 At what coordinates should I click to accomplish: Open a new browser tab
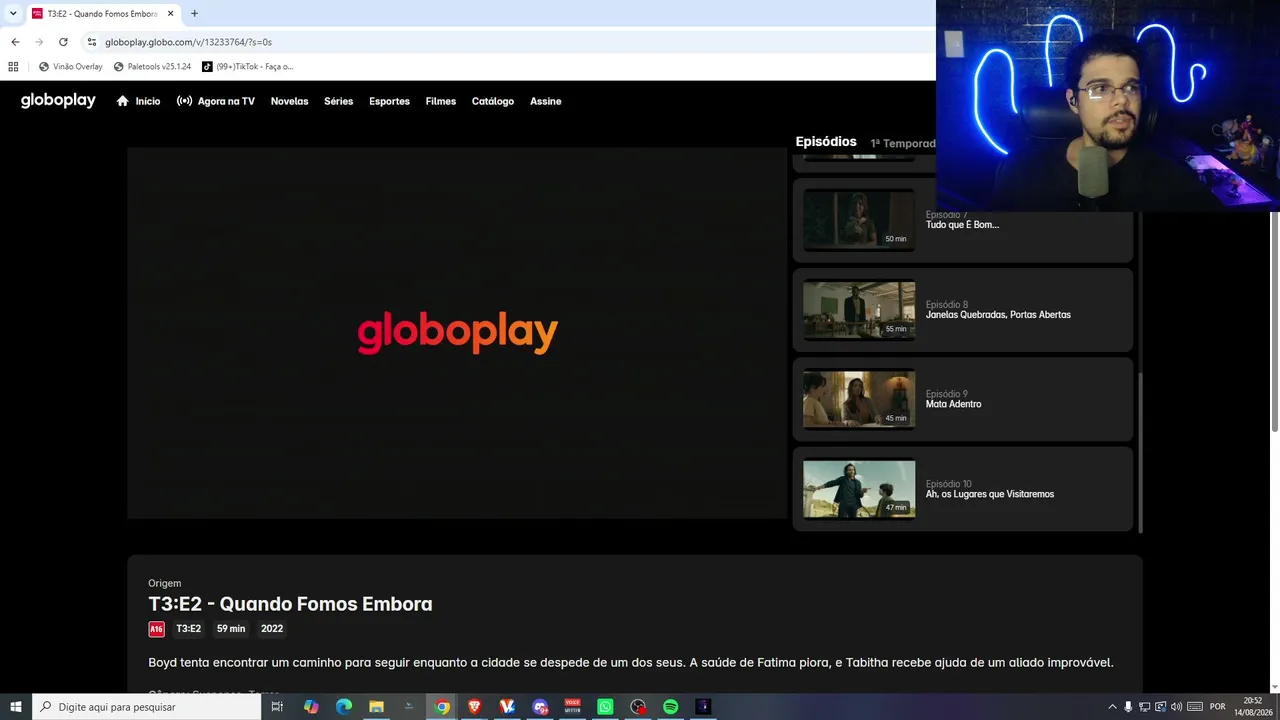pyautogui.click(x=194, y=14)
